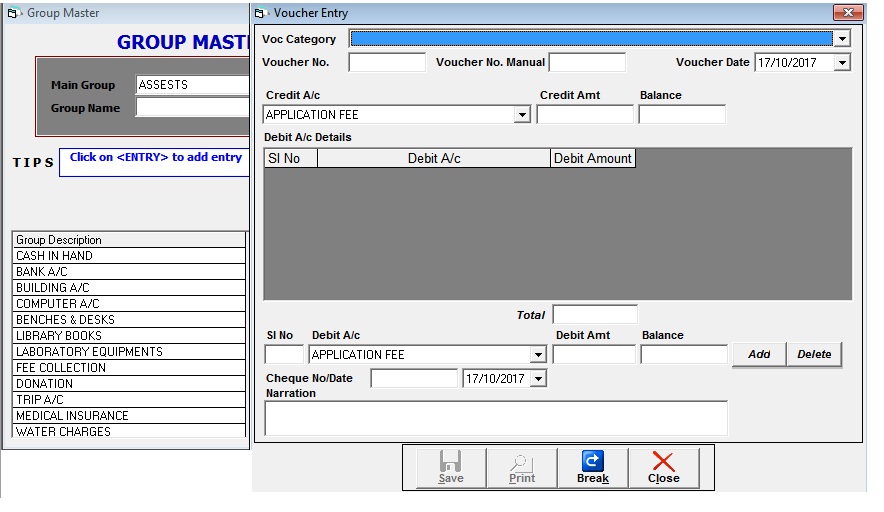The width and height of the screenshot is (884, 512).
Task: Click the Voucher No. Manual field
Action: coord(587,62)
